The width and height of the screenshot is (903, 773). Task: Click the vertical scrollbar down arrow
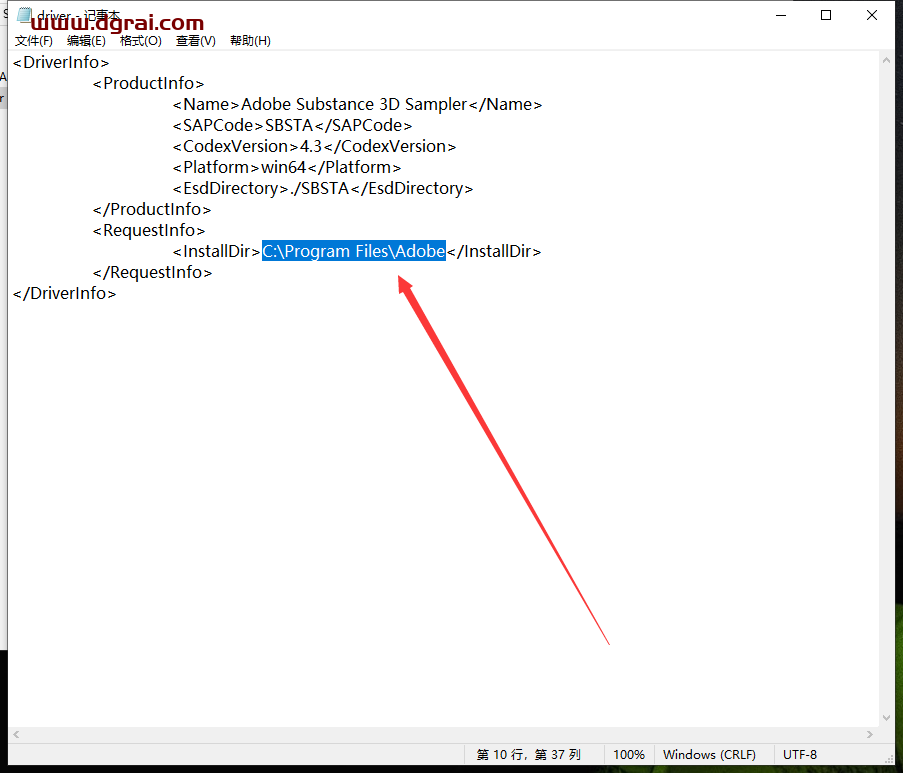(x=886, y=718)
